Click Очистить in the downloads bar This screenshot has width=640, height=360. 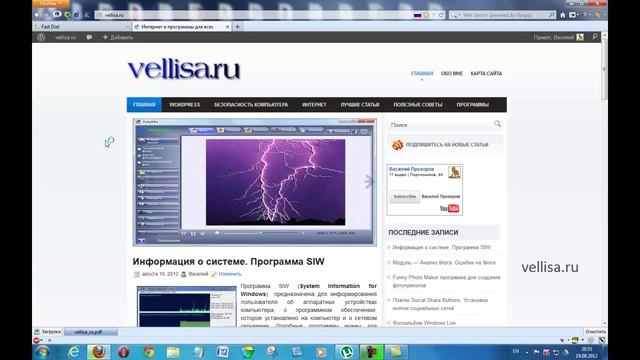tap(595, 332)
